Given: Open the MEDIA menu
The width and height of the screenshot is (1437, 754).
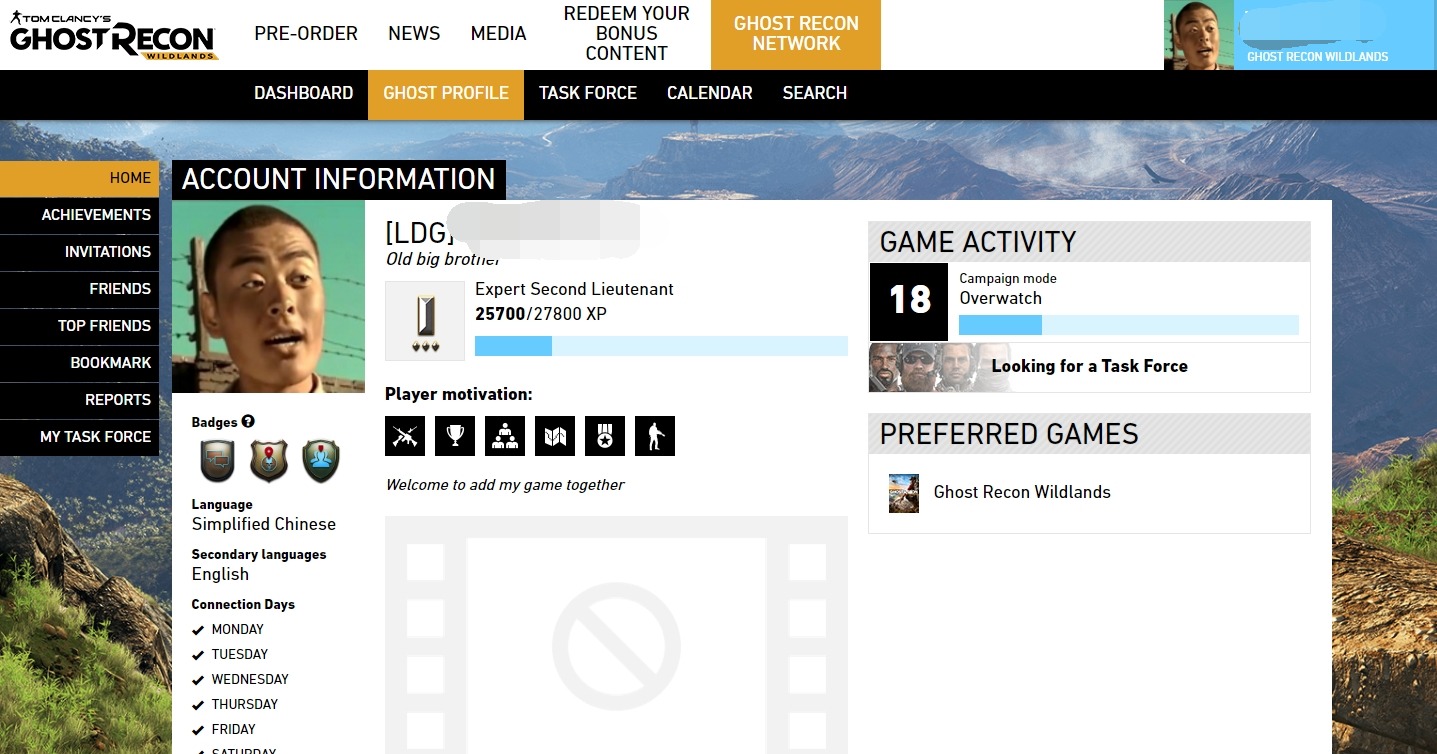Looking at the screenshot, I should pyautogui.click(x=498, y=34).
